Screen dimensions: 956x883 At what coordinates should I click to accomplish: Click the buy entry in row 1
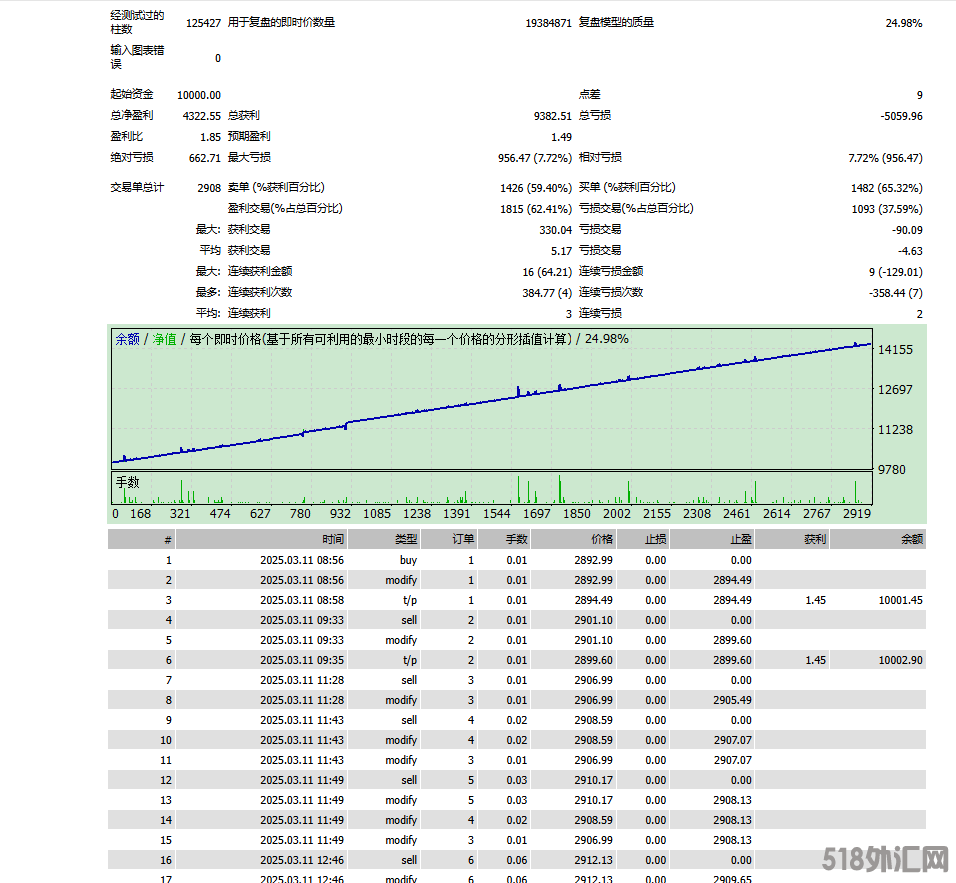point(408,560)
